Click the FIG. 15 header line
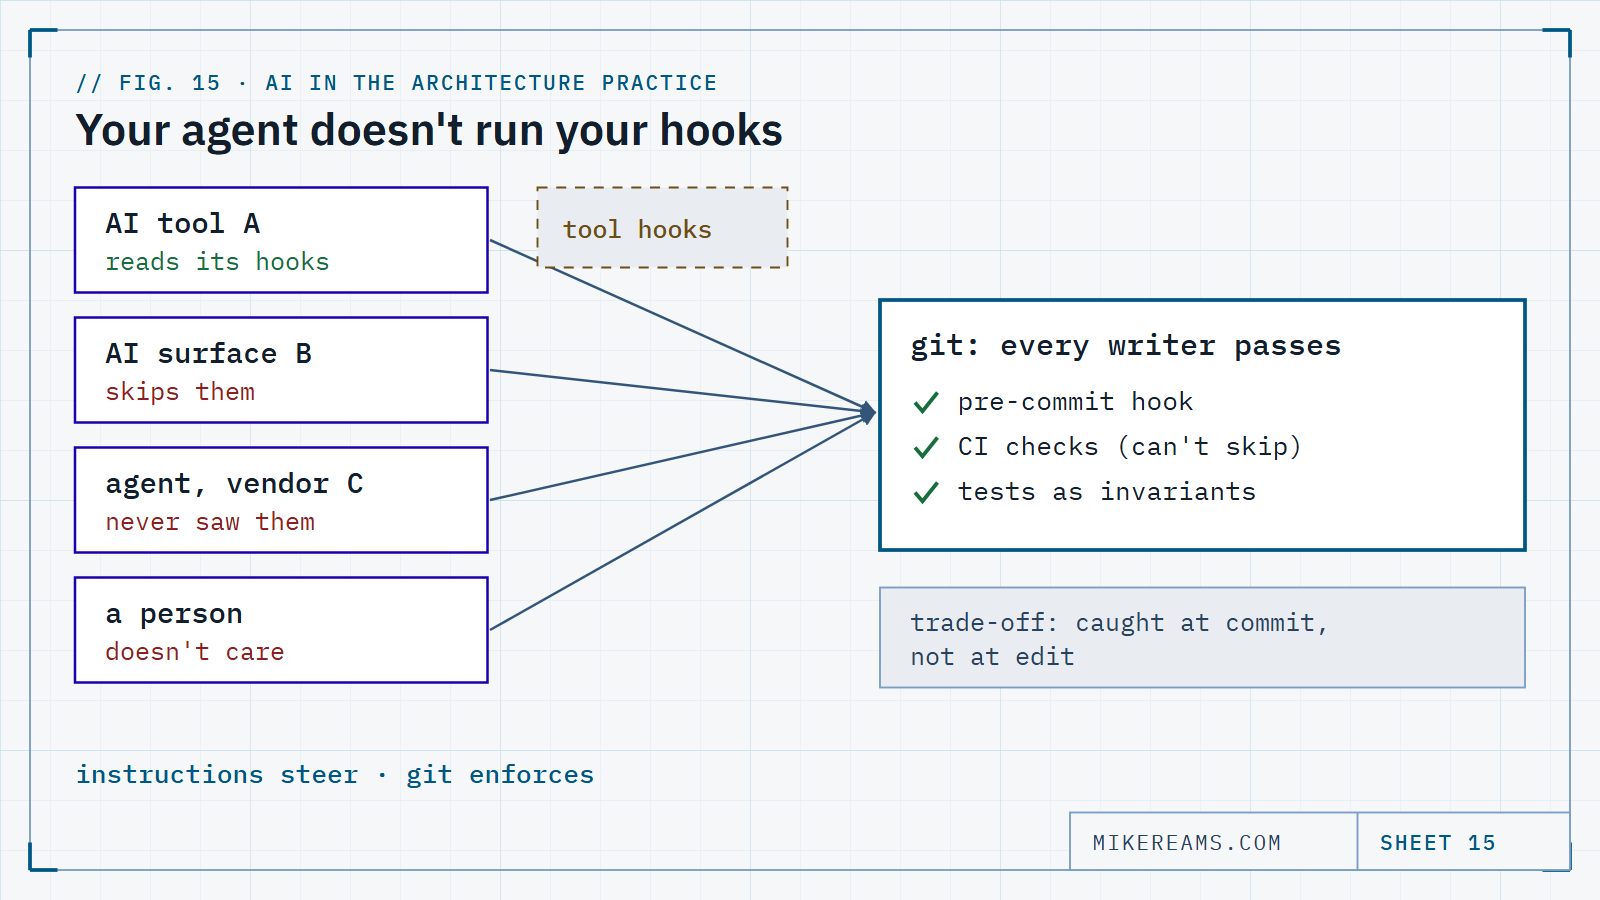 point(397,83)
